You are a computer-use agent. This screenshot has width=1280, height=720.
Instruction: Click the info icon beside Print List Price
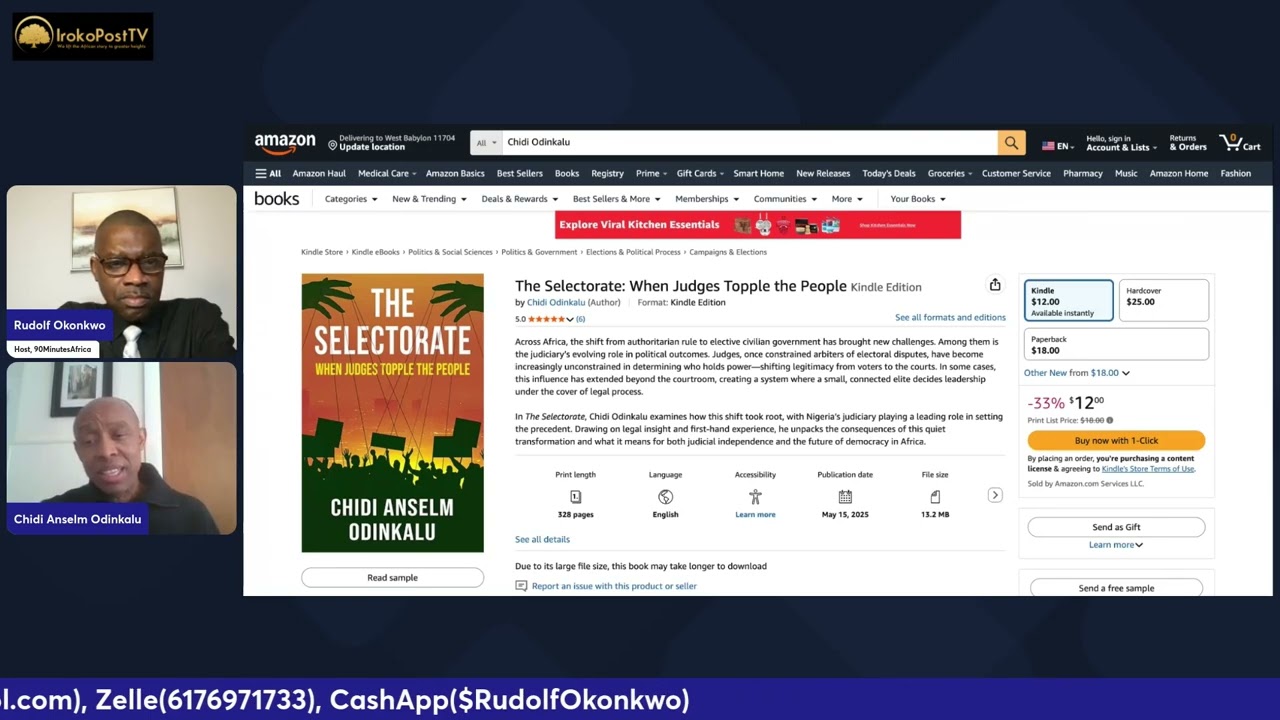tap(1110, 420)
